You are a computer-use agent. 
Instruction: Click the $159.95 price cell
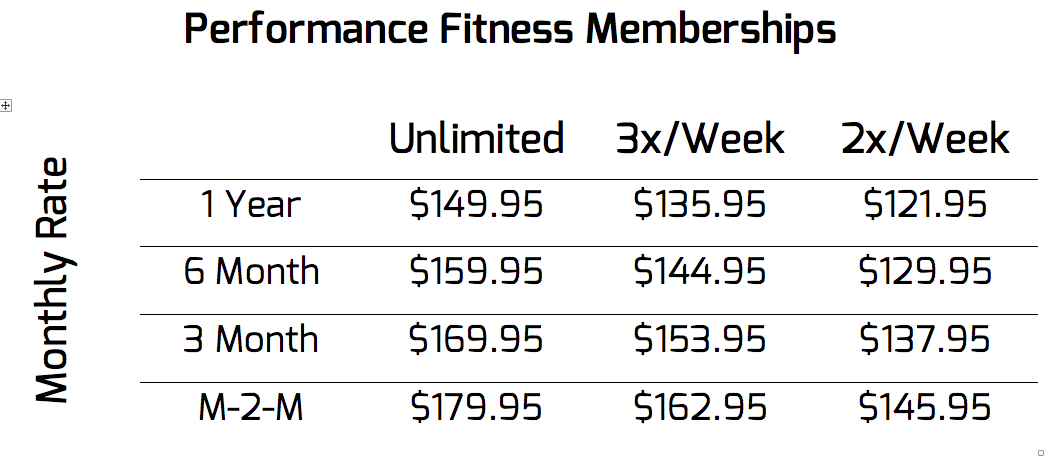(477, 272)
